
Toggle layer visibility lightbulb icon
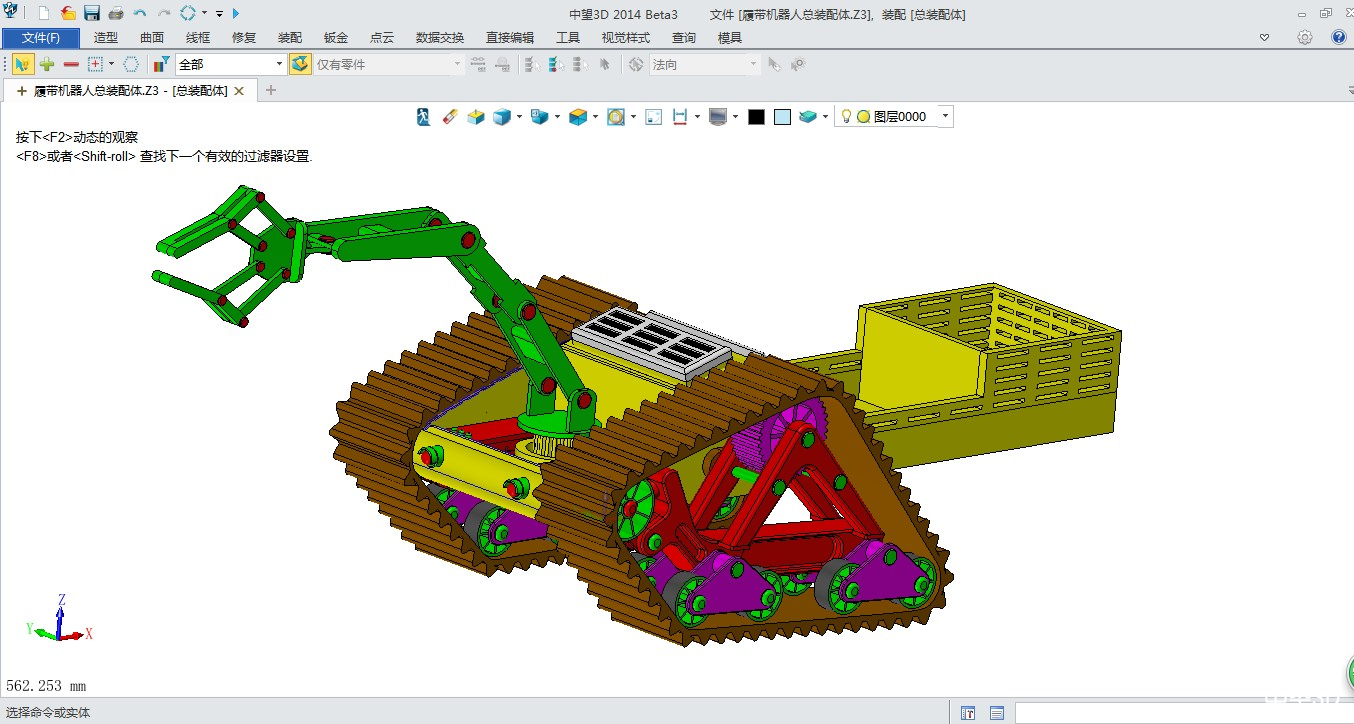845,117
